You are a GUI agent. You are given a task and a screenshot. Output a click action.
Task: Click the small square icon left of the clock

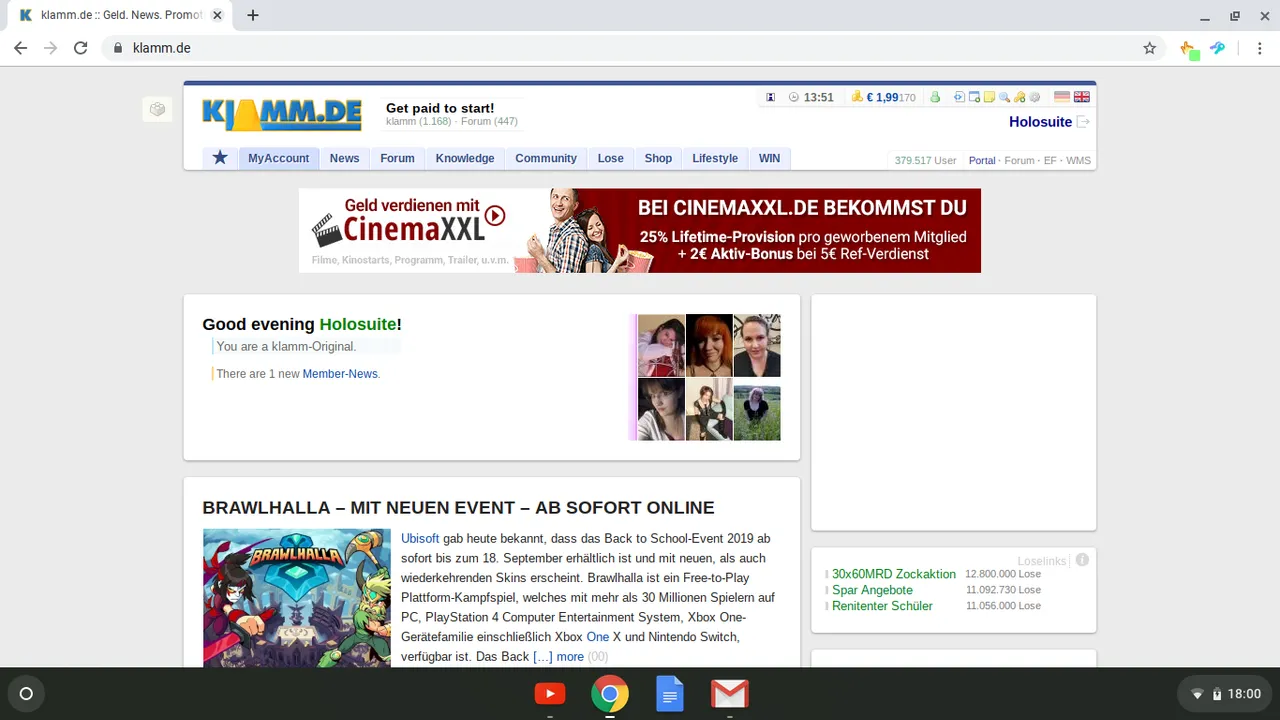pos(771,97)
